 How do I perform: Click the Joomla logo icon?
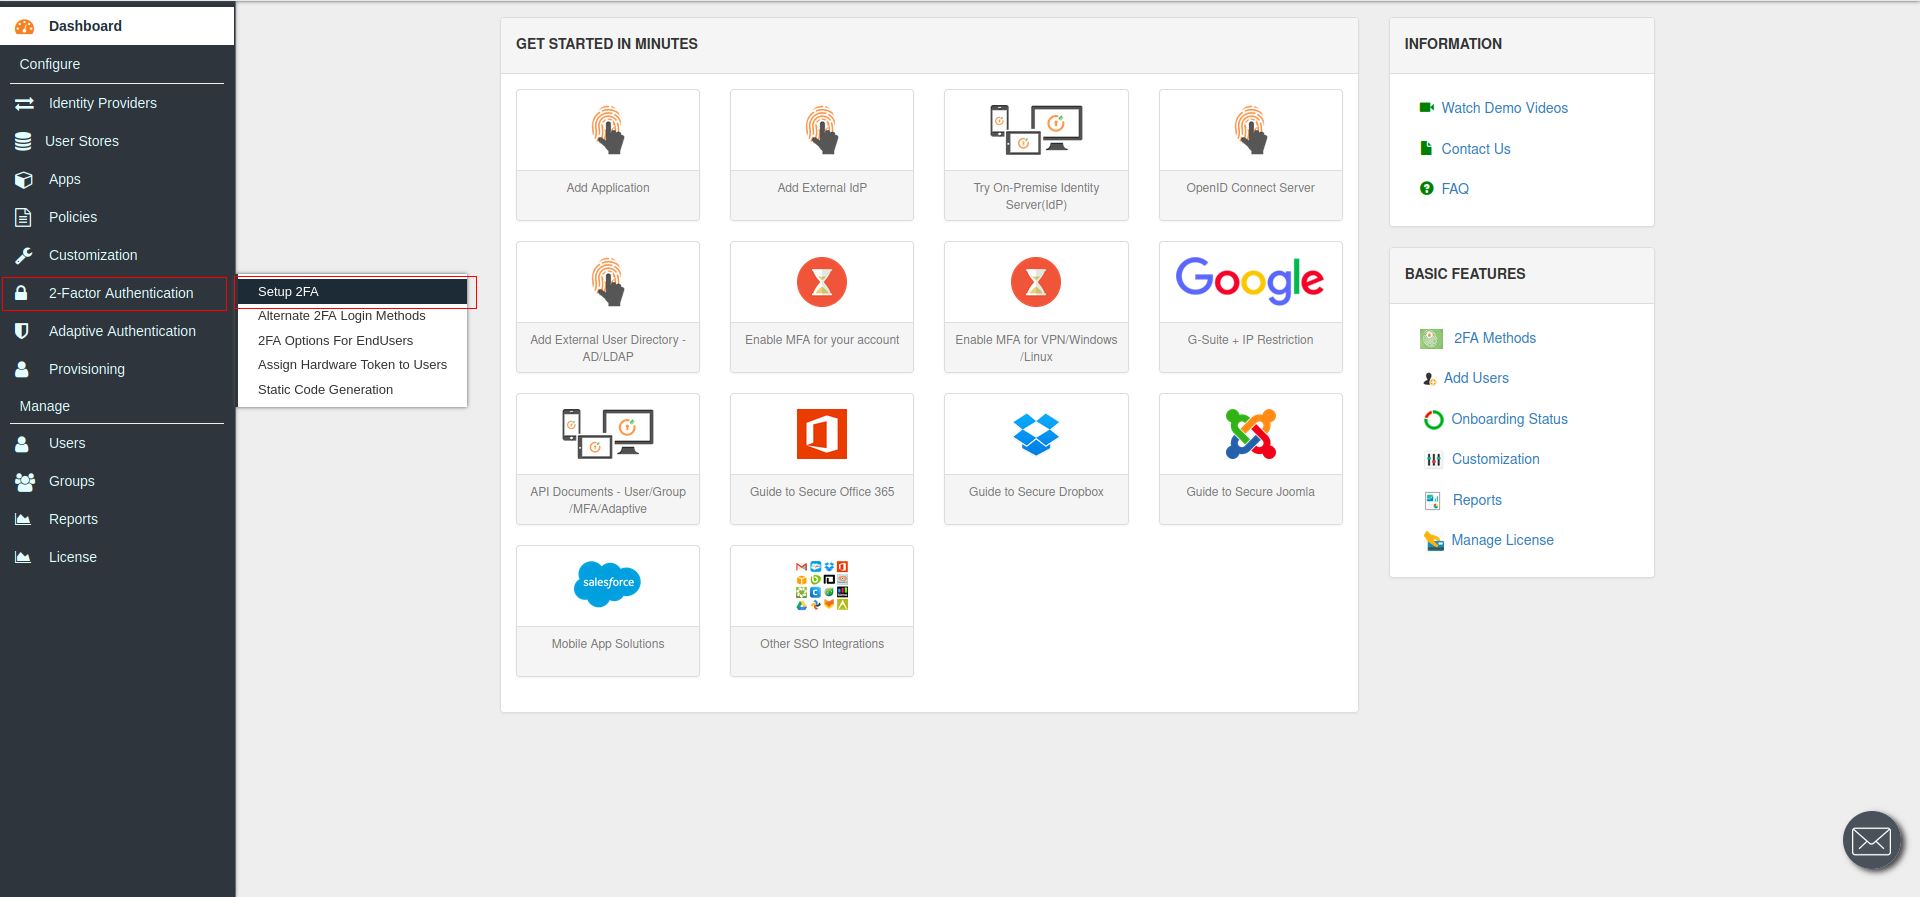coord(1251,434)
